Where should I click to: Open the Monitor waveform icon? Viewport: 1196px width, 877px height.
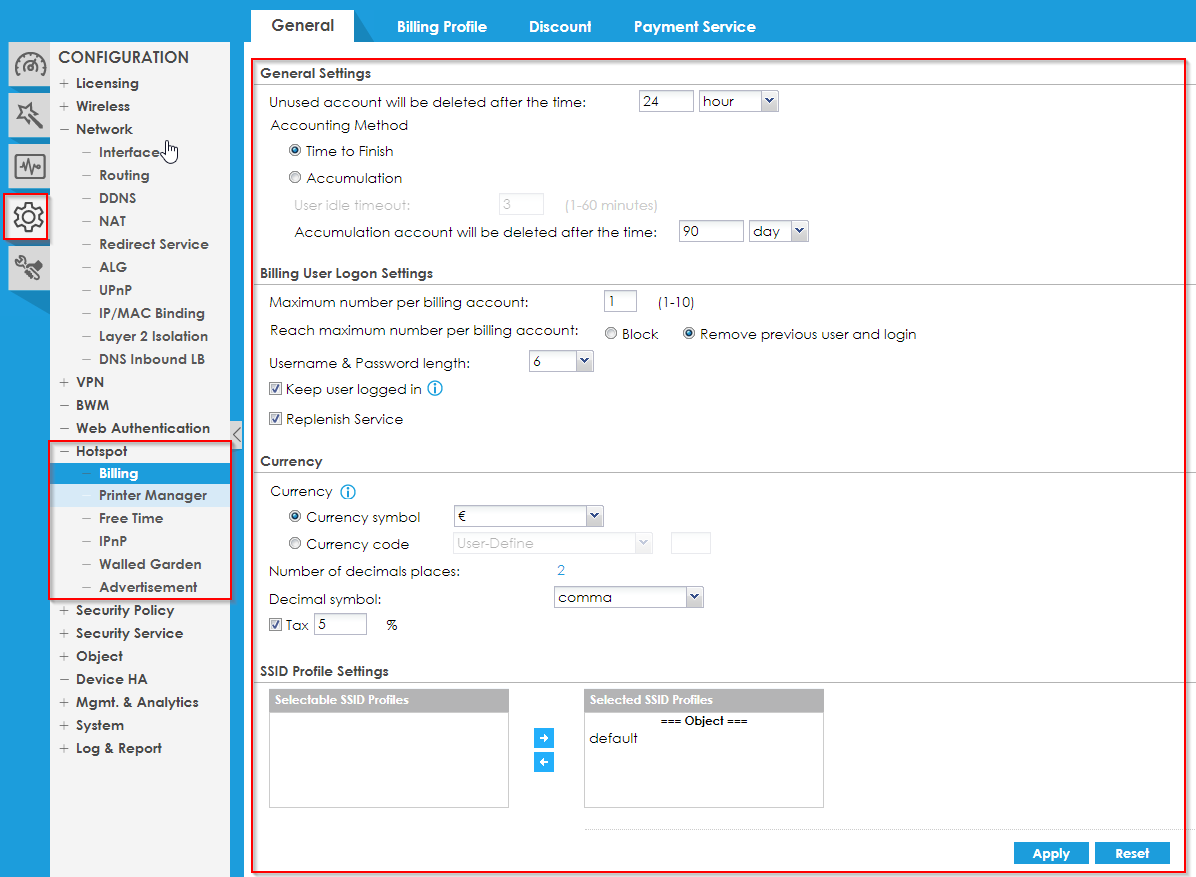point(29,166)
